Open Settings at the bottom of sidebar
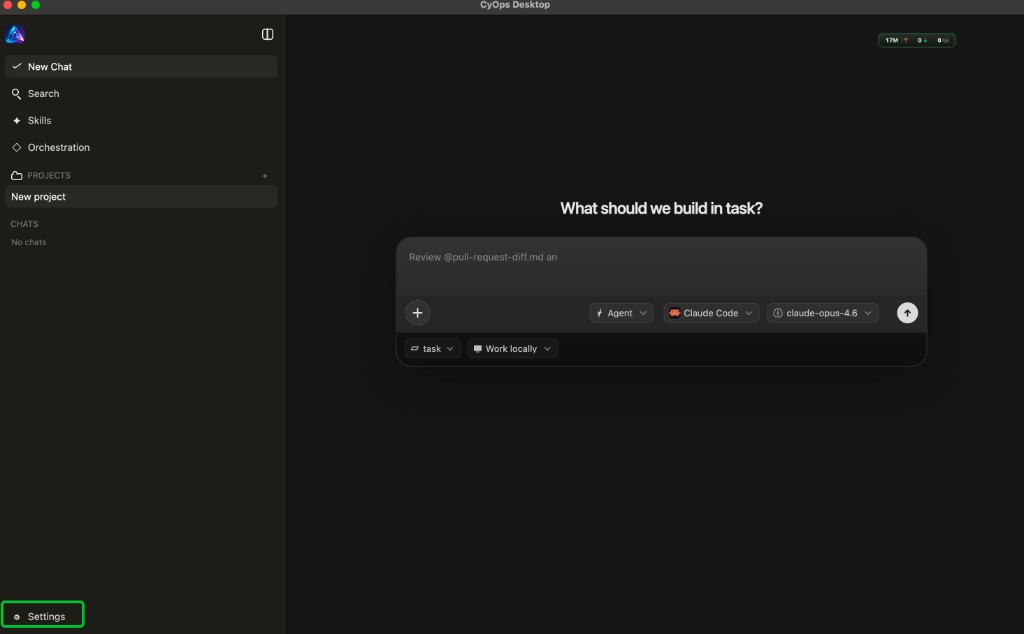Viewport: 1024px width, 634px height. [x=42, y=616]
